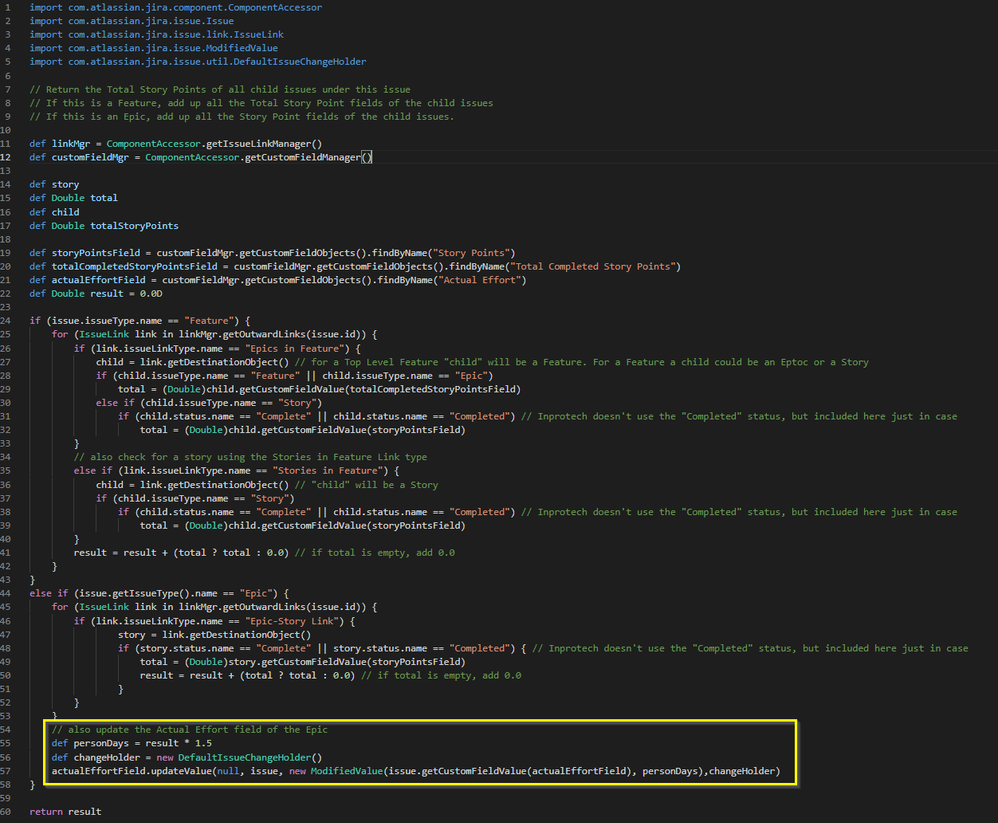Click IssueLink in import line 3

click(x=258, y=34)
